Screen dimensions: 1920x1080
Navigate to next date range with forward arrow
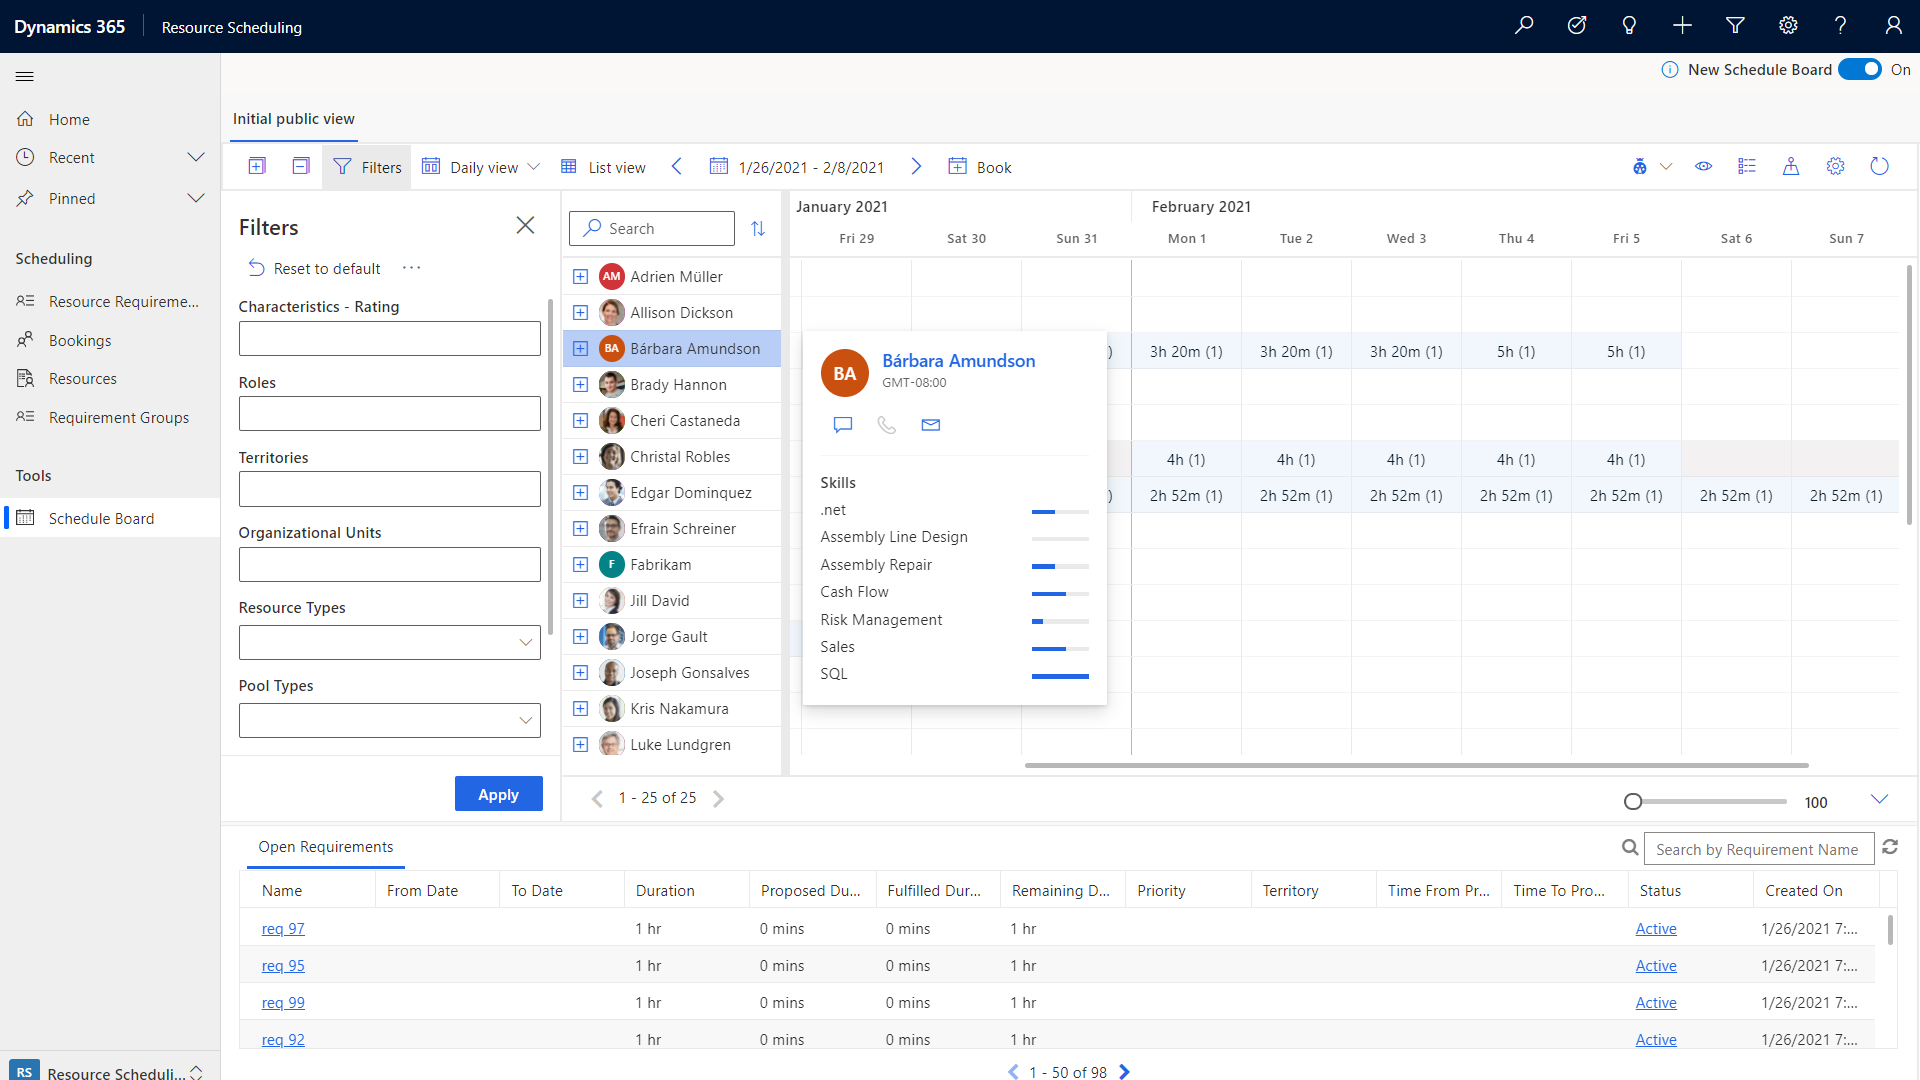[x=919, y=166]
